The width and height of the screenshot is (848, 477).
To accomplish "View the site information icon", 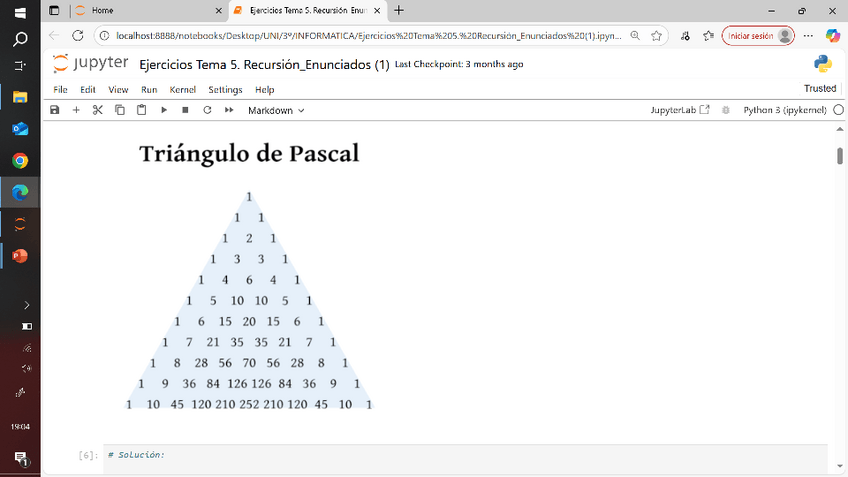I will pos(105,36).
